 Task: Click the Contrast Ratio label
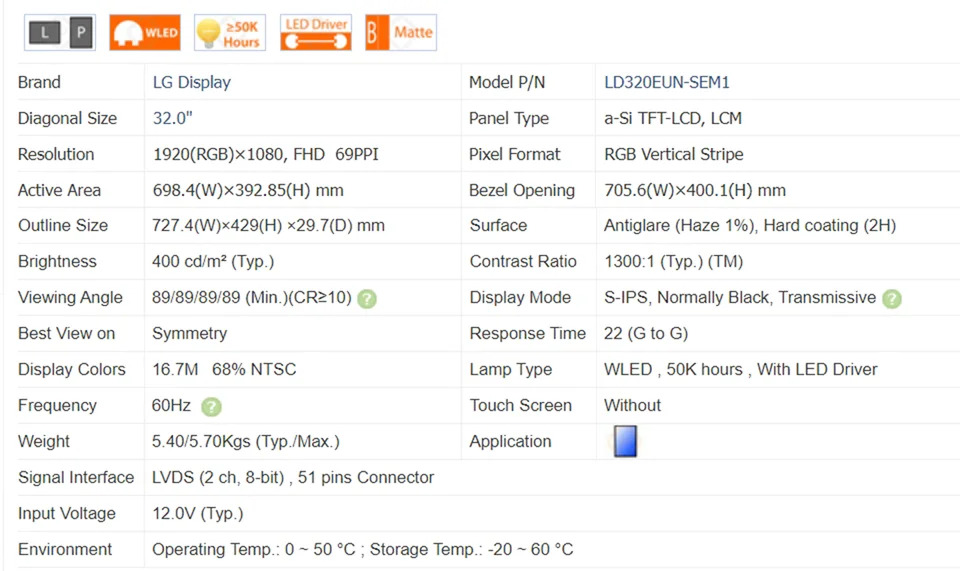point(523,261)
